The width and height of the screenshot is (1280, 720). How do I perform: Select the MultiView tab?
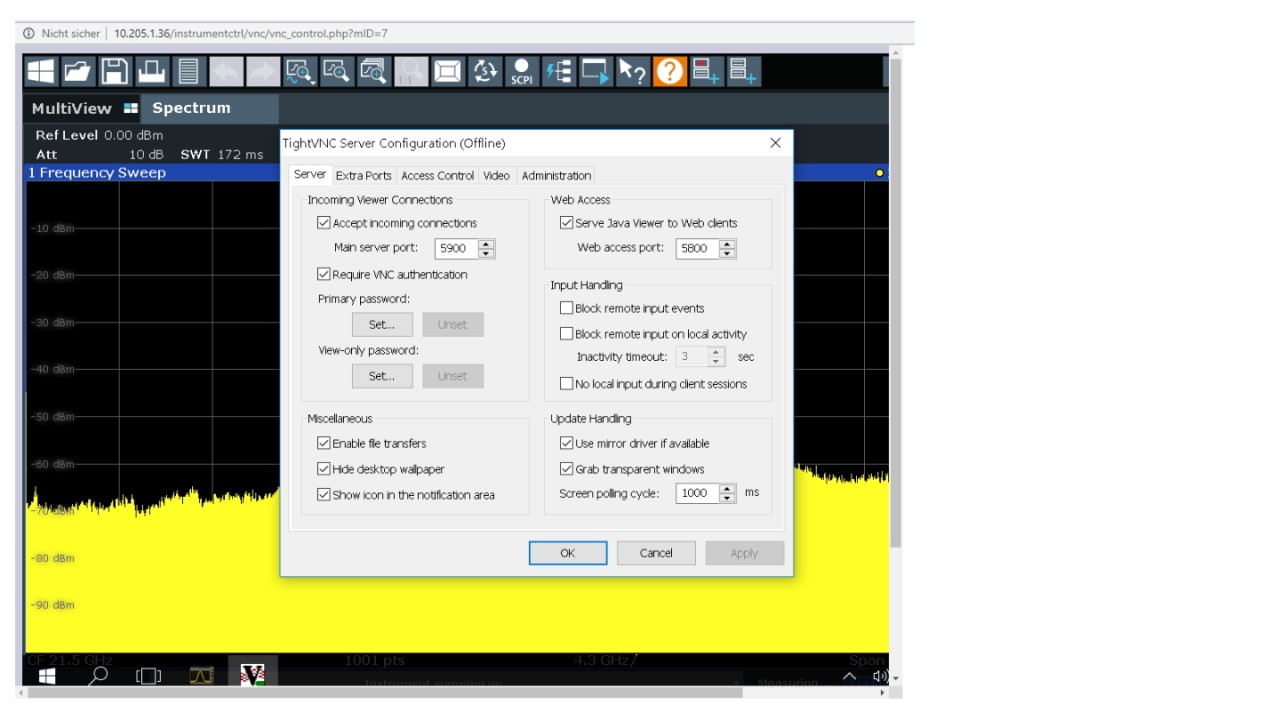tap(85, 108)
